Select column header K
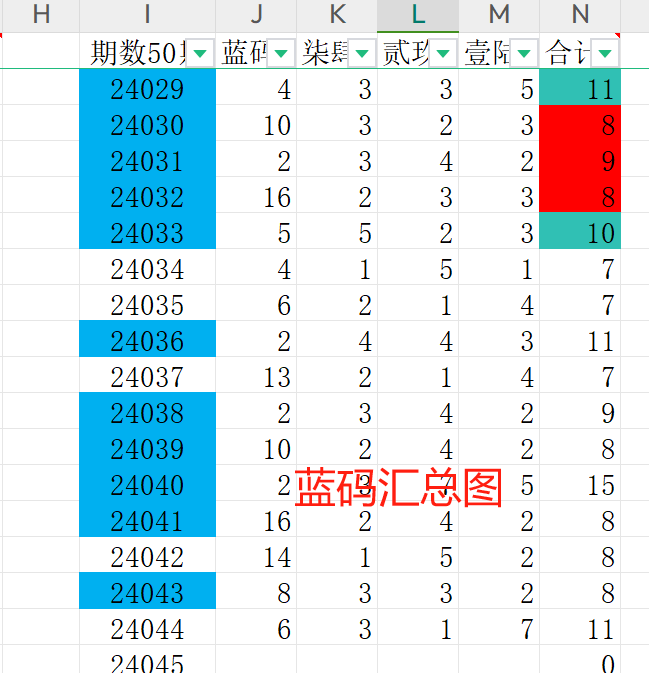Viewport: 649px width, 673px height. 337,15
